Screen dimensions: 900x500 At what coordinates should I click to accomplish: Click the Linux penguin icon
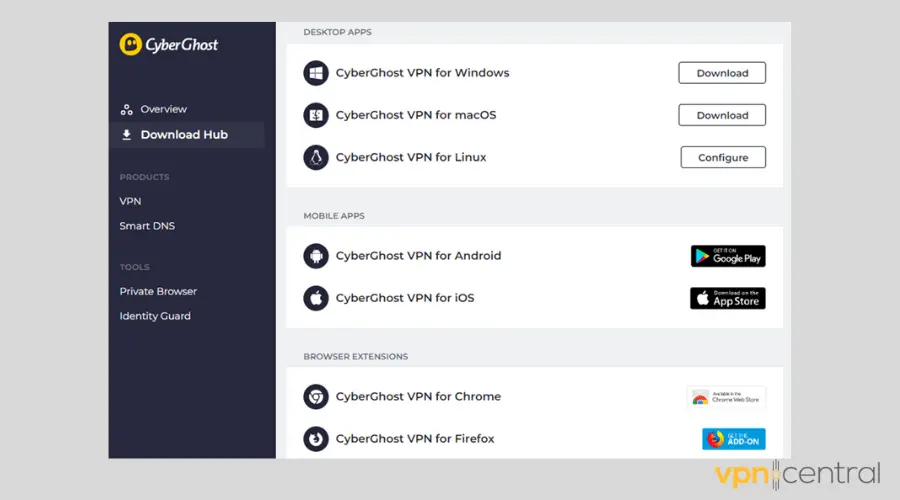[316, 157]
